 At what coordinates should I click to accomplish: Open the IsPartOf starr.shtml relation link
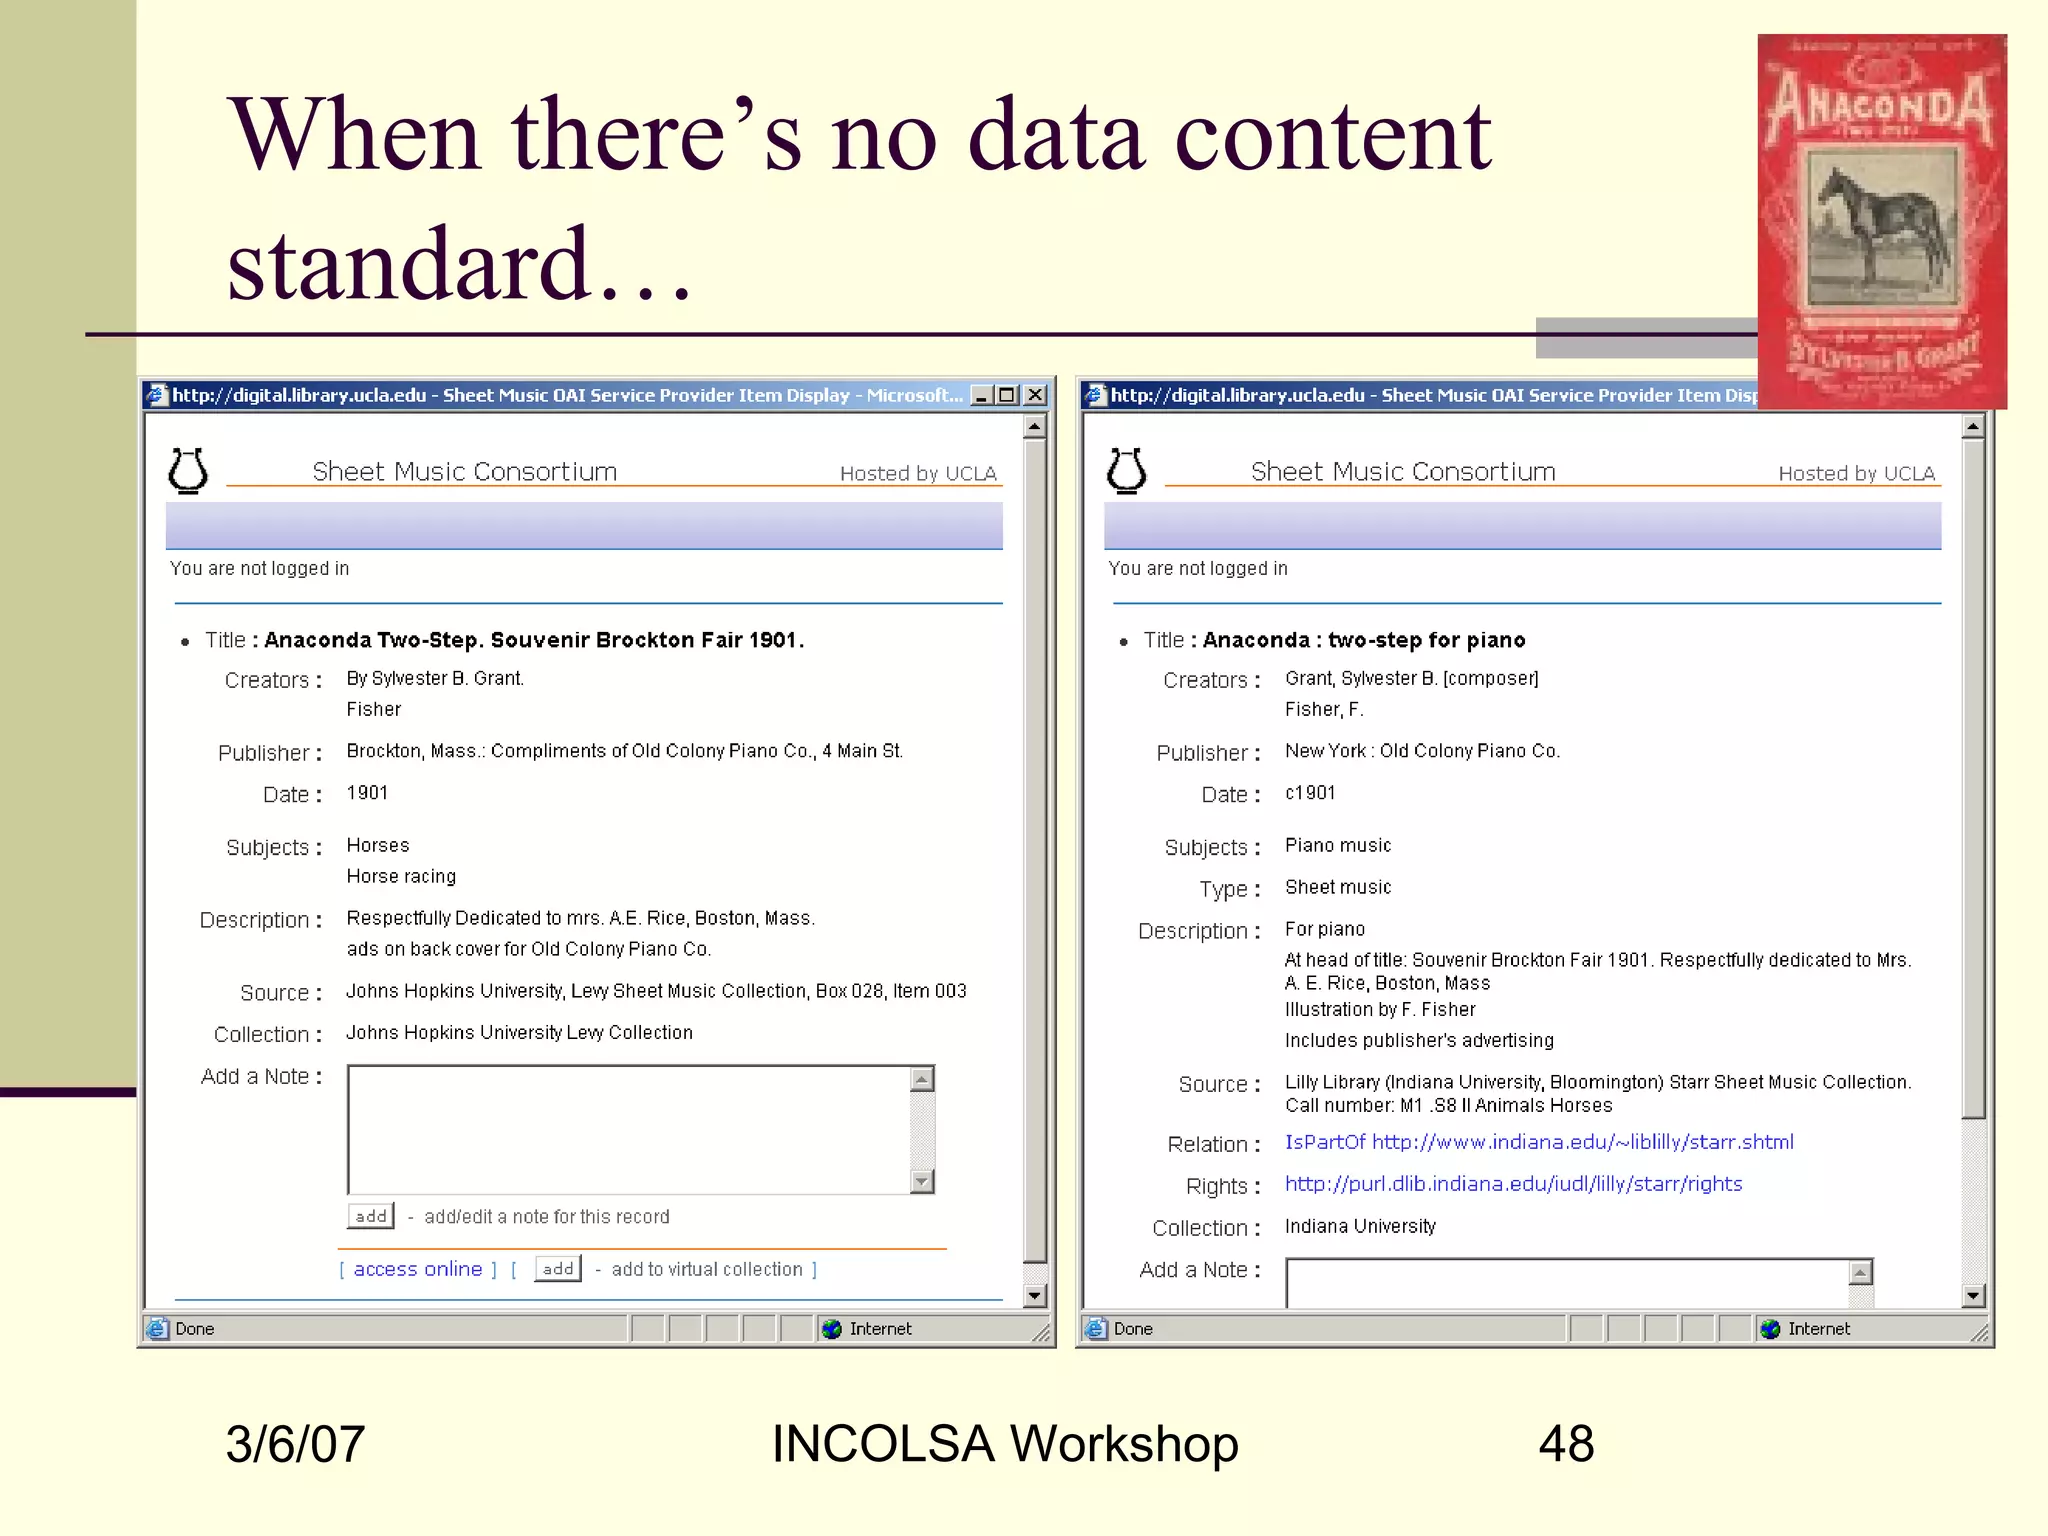tap(1539, 1142)
